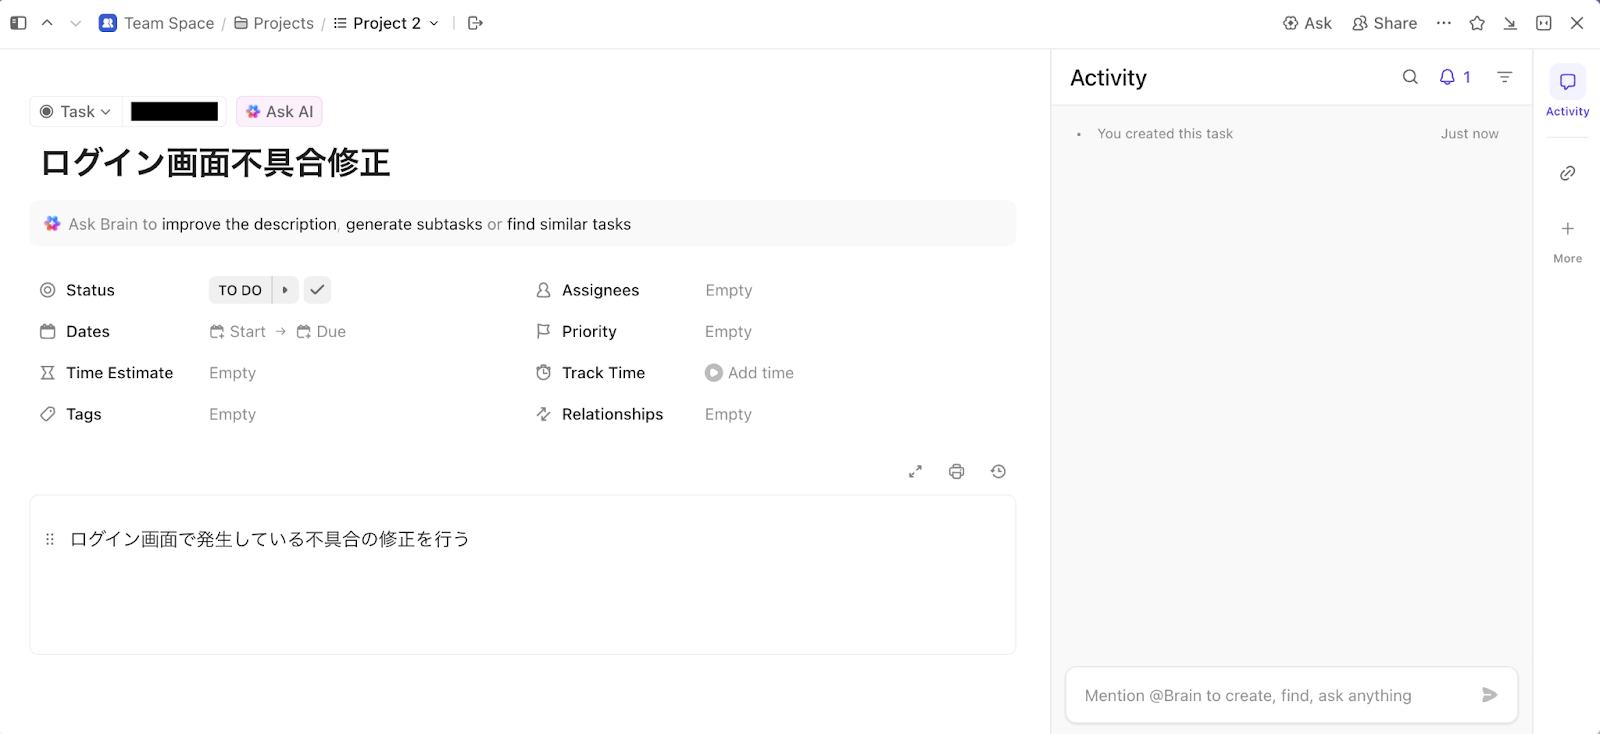This screenshot has width=1600, height=734.
Task: Open description history clock icon
Action: (998, 472)
